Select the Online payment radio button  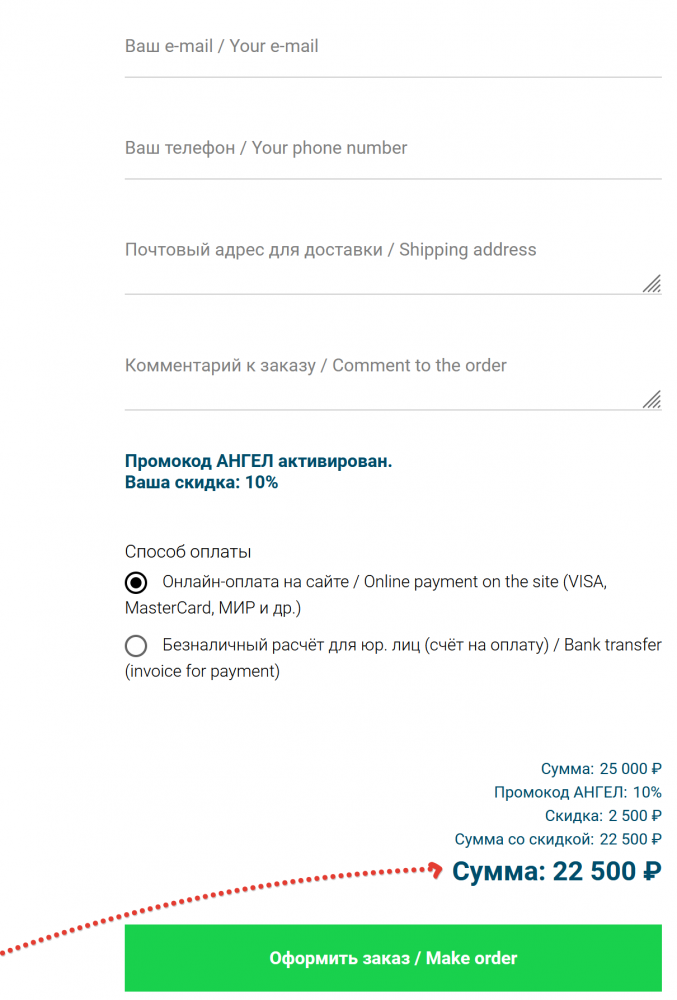click(x=136, y=582)
